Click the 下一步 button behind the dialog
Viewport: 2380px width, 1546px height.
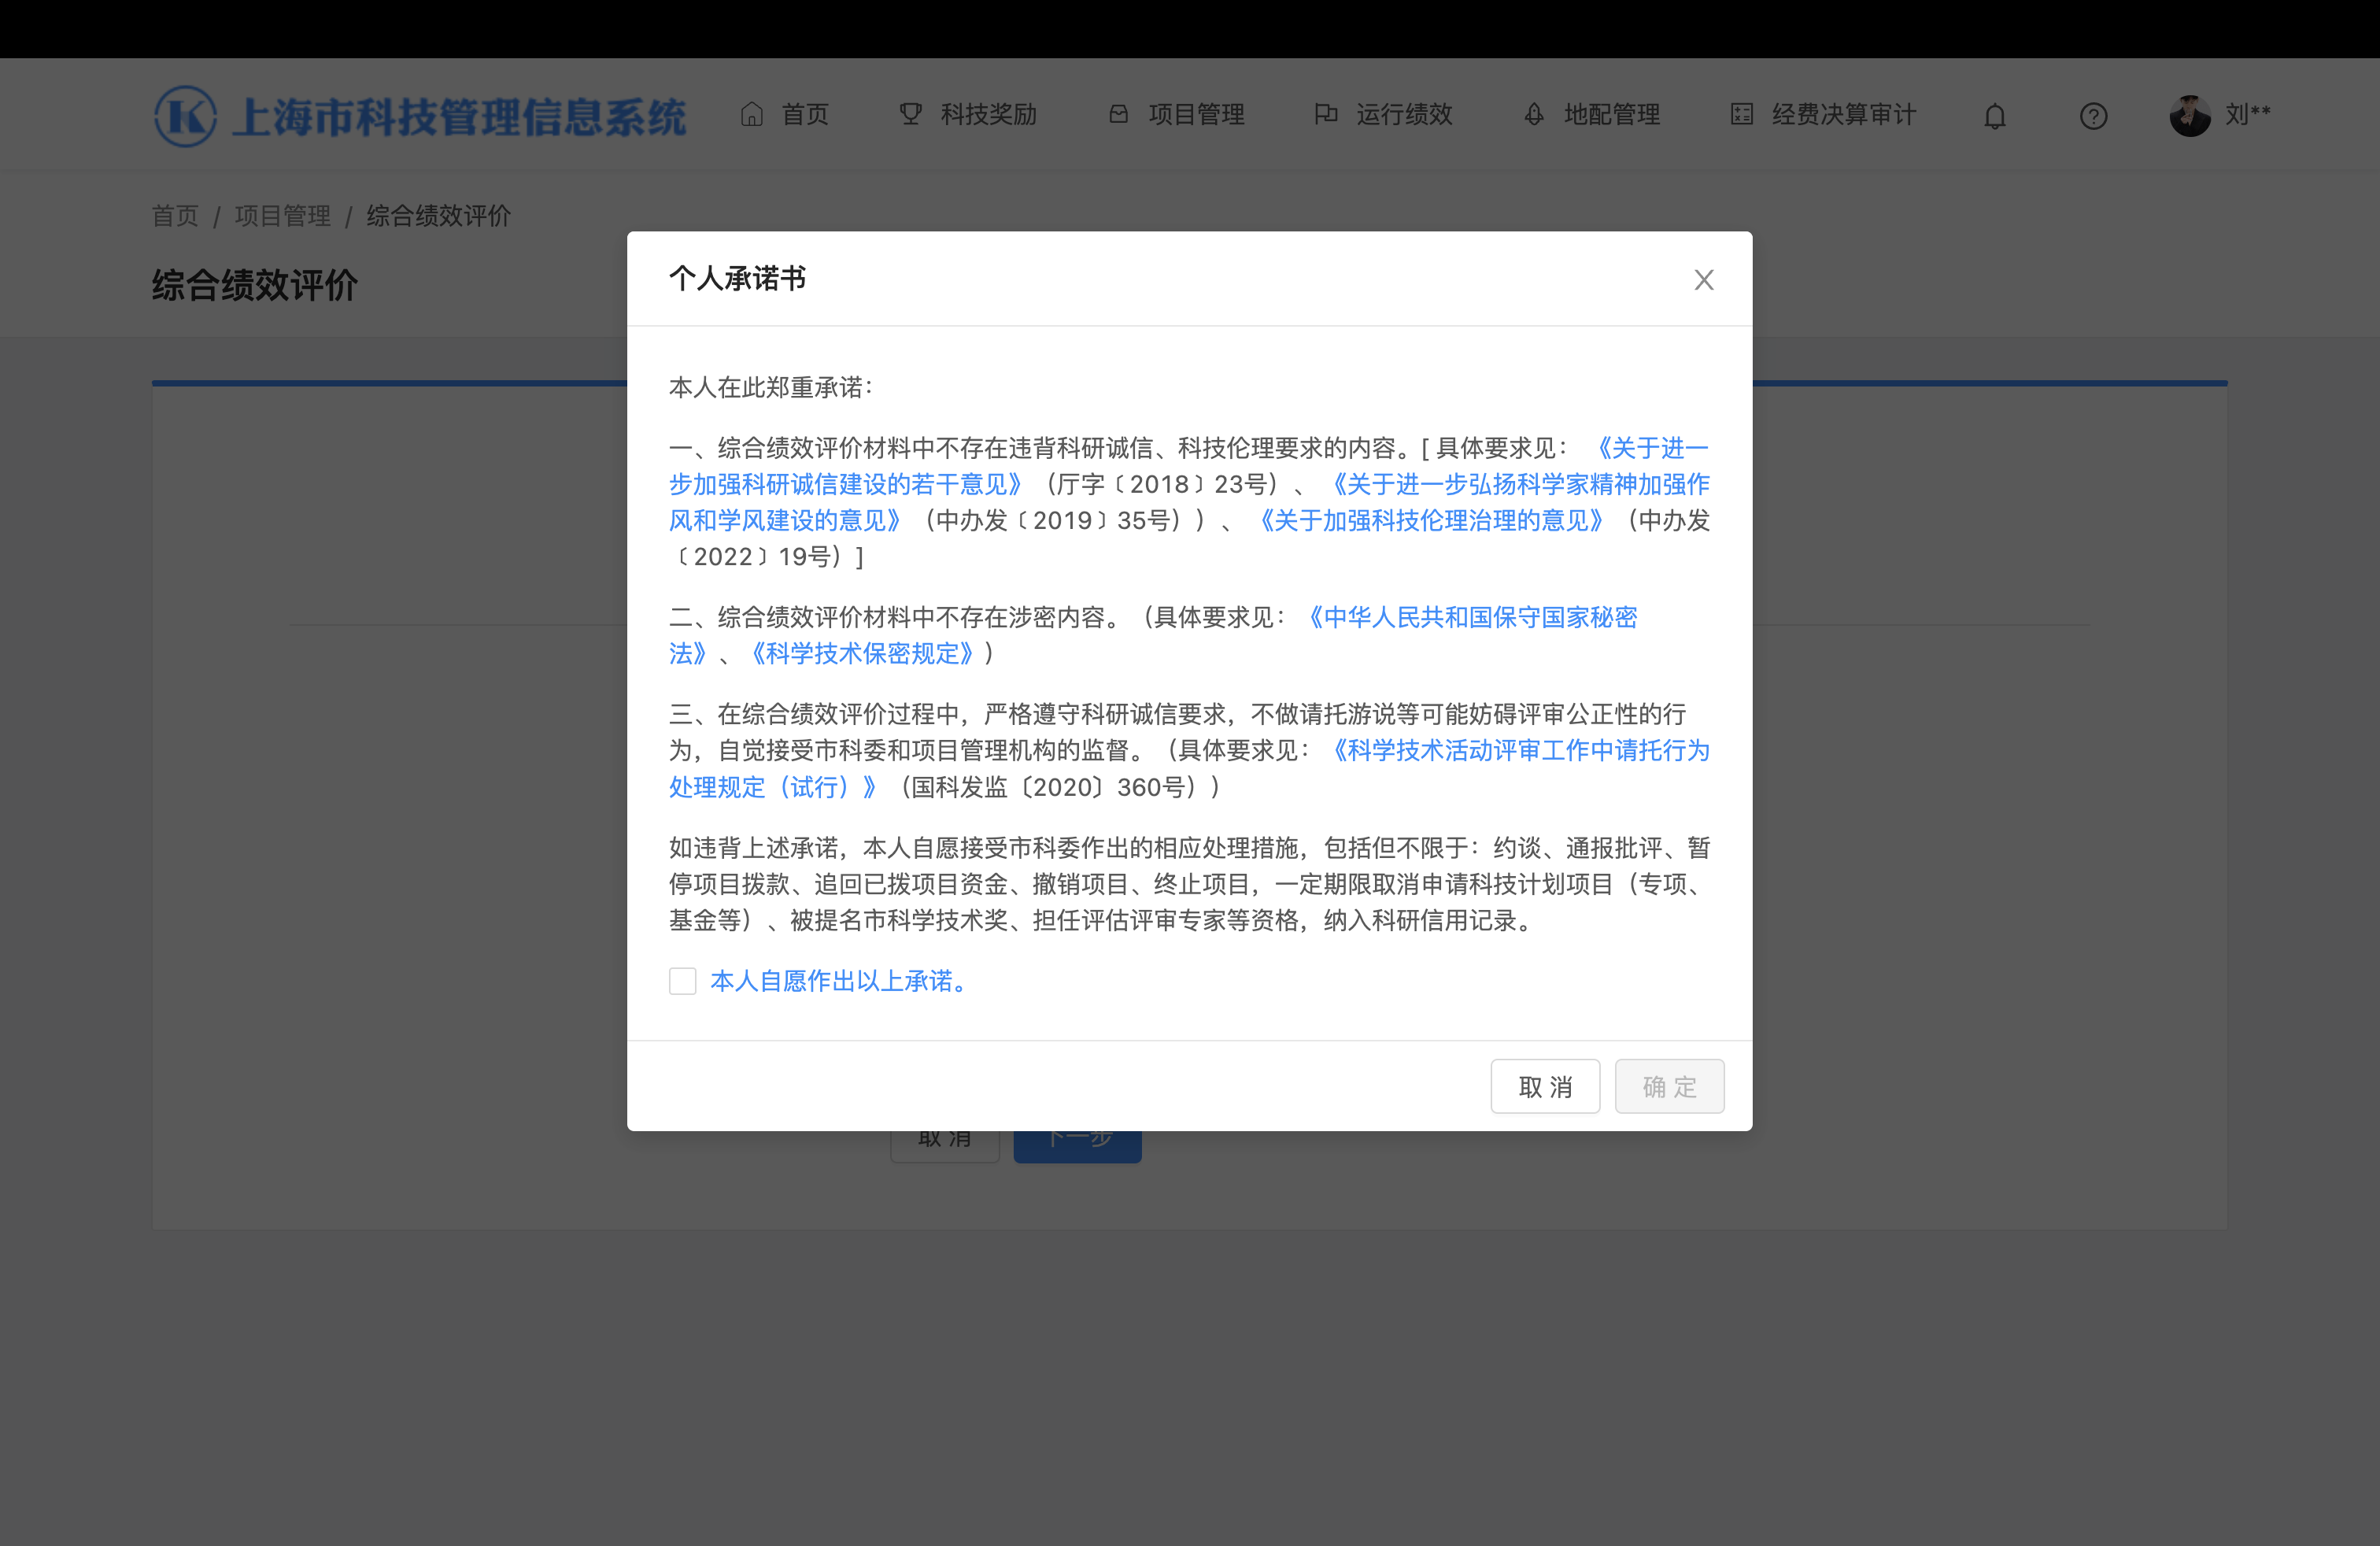[1078, 1146]
